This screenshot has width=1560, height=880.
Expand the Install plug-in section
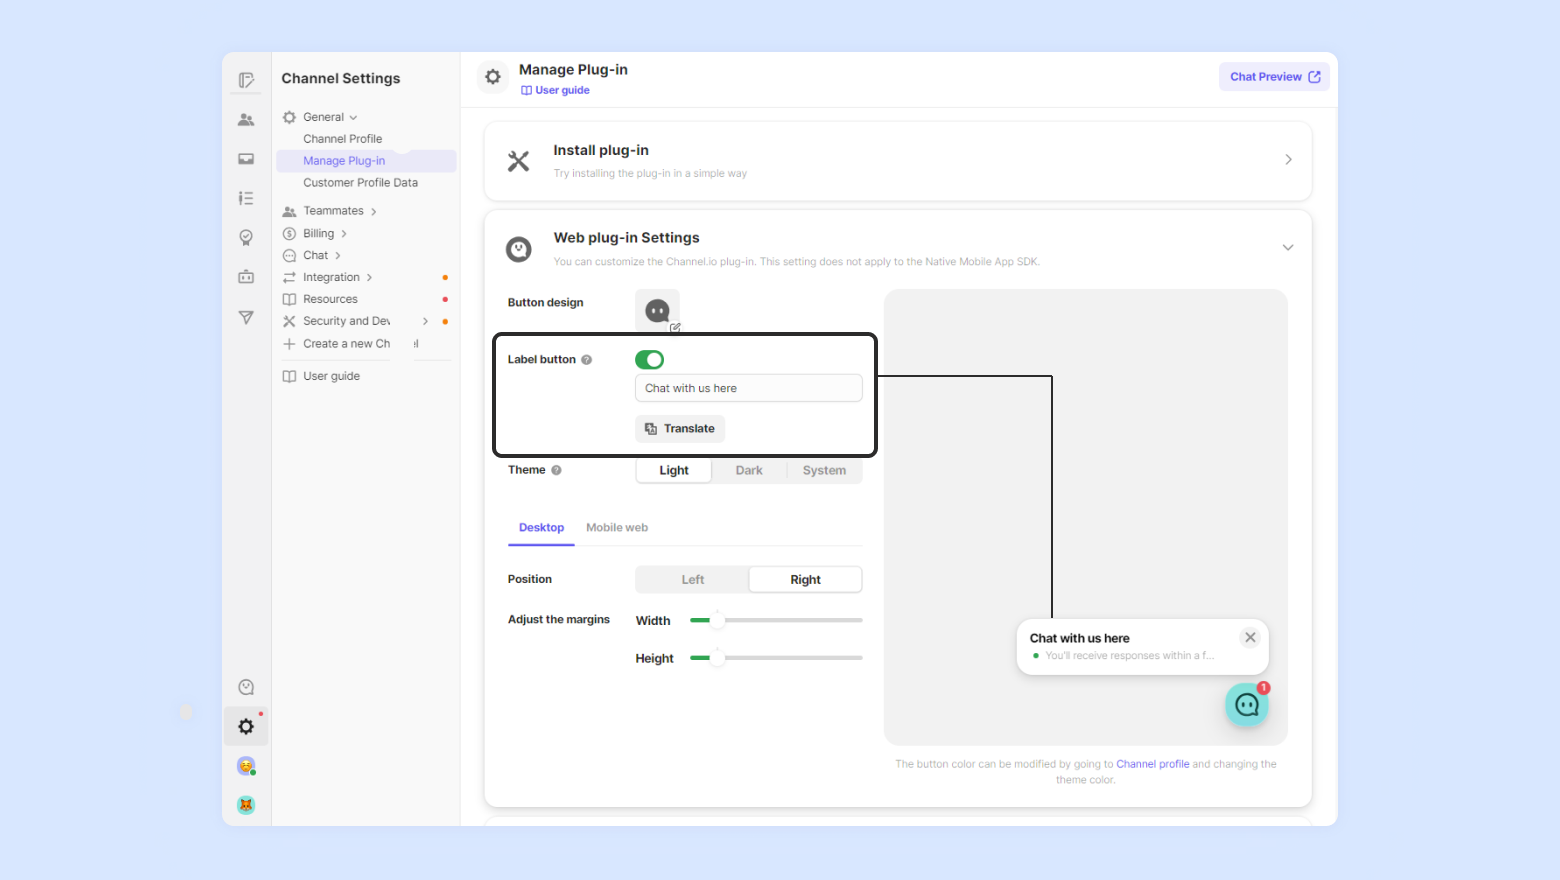coord(1287,160)
